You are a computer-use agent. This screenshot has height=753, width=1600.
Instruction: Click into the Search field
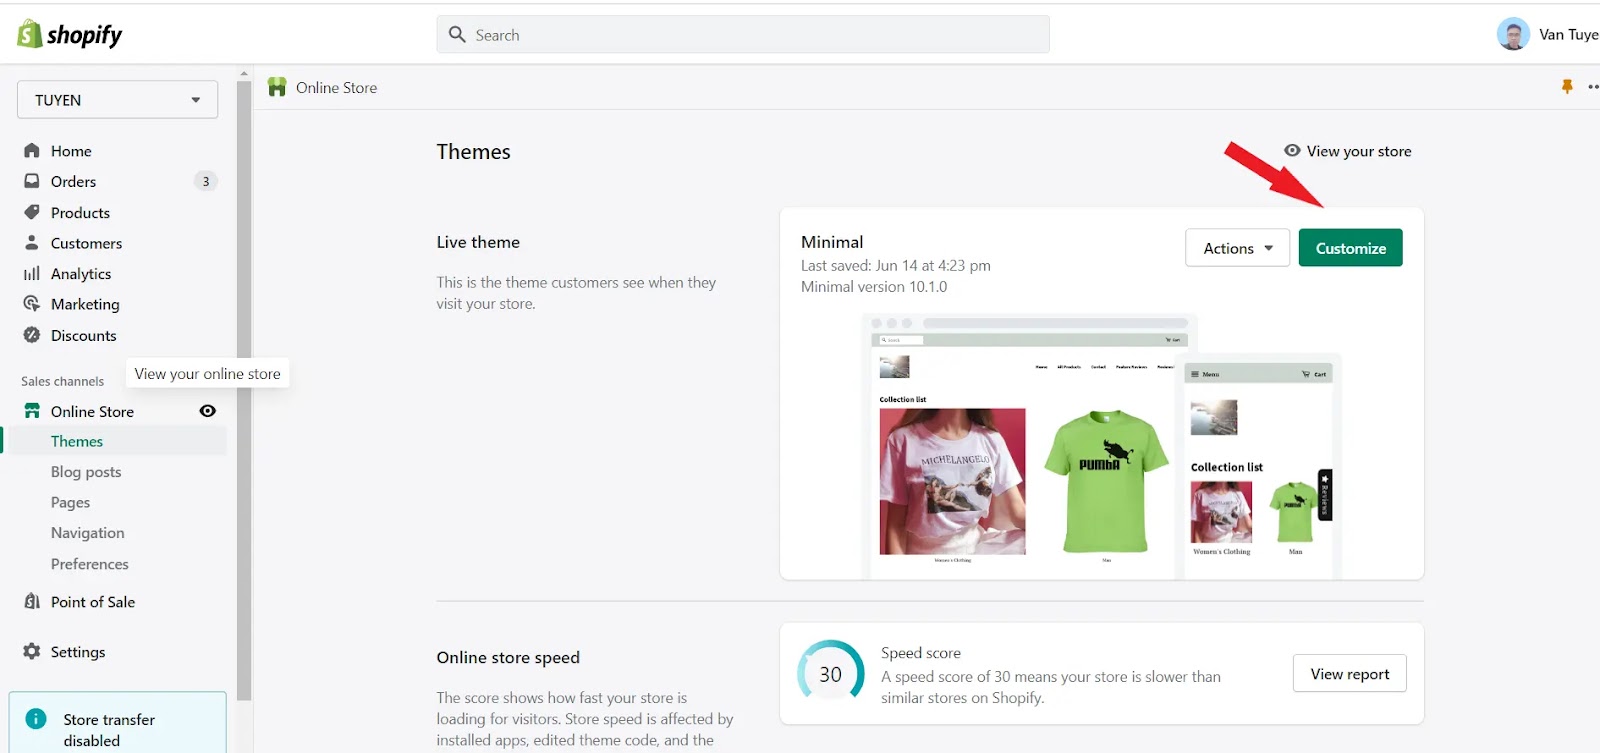point(743,35)
